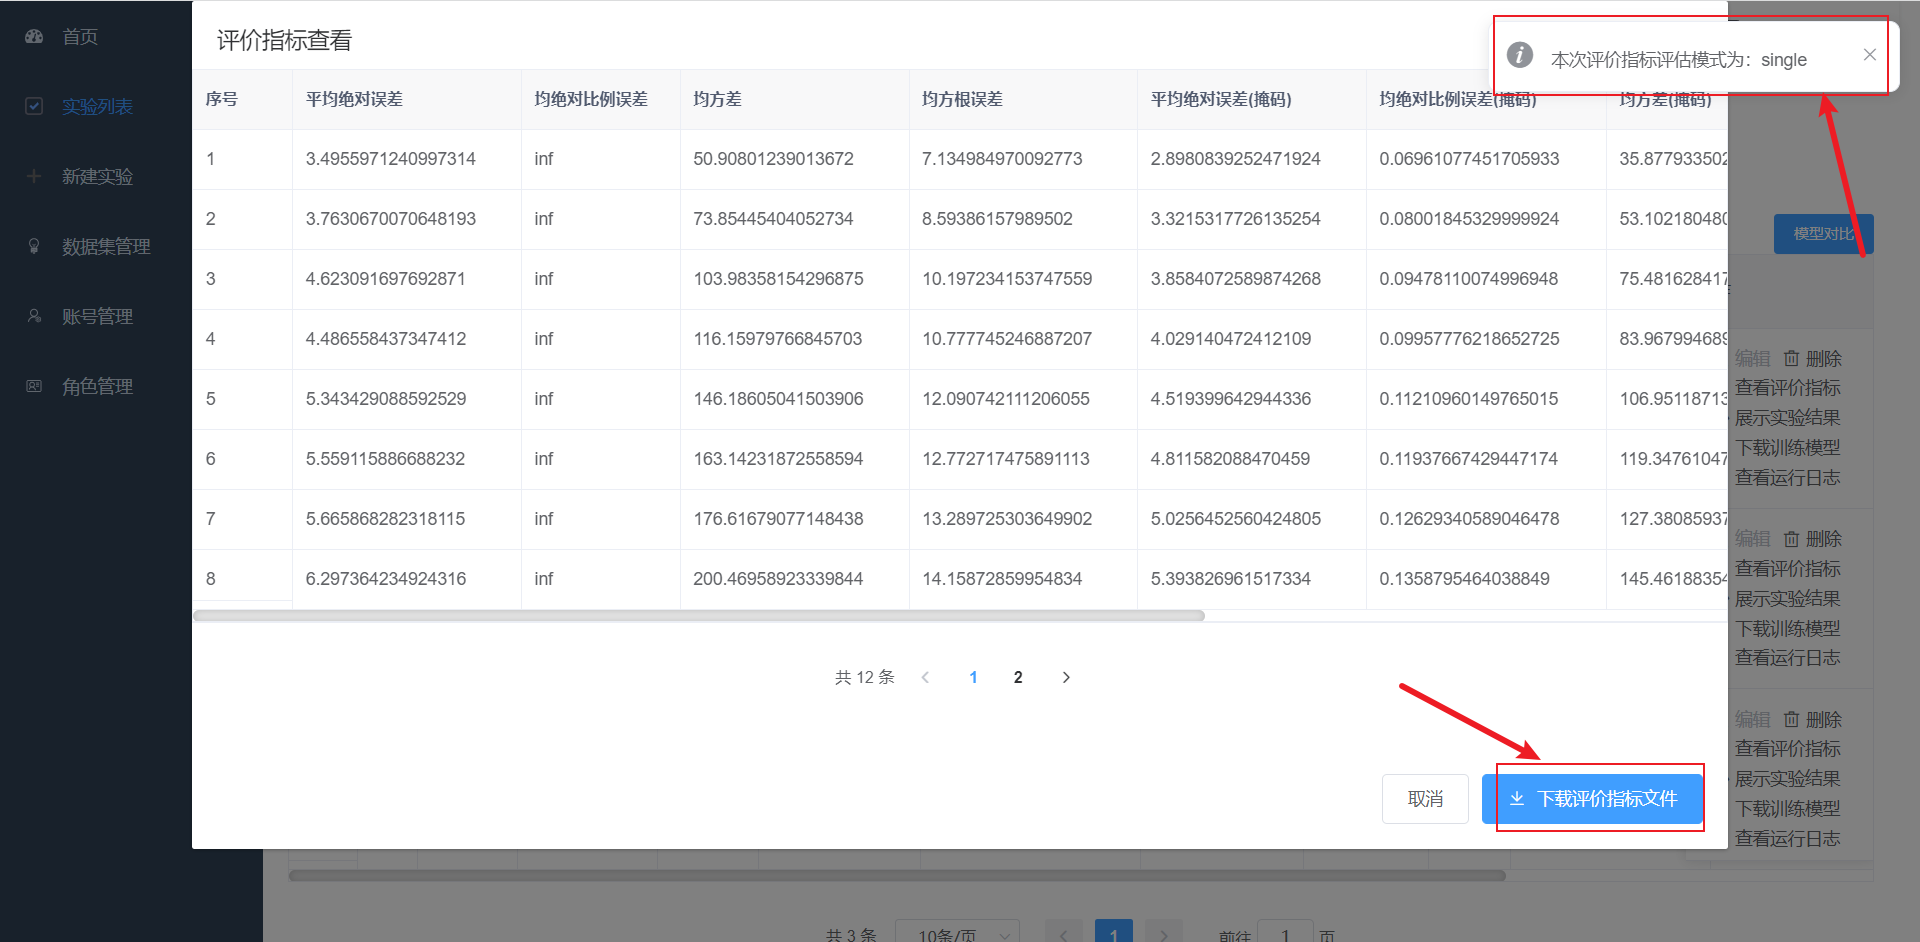
Task: Close the single mode notification
Action: (1869, 55)
